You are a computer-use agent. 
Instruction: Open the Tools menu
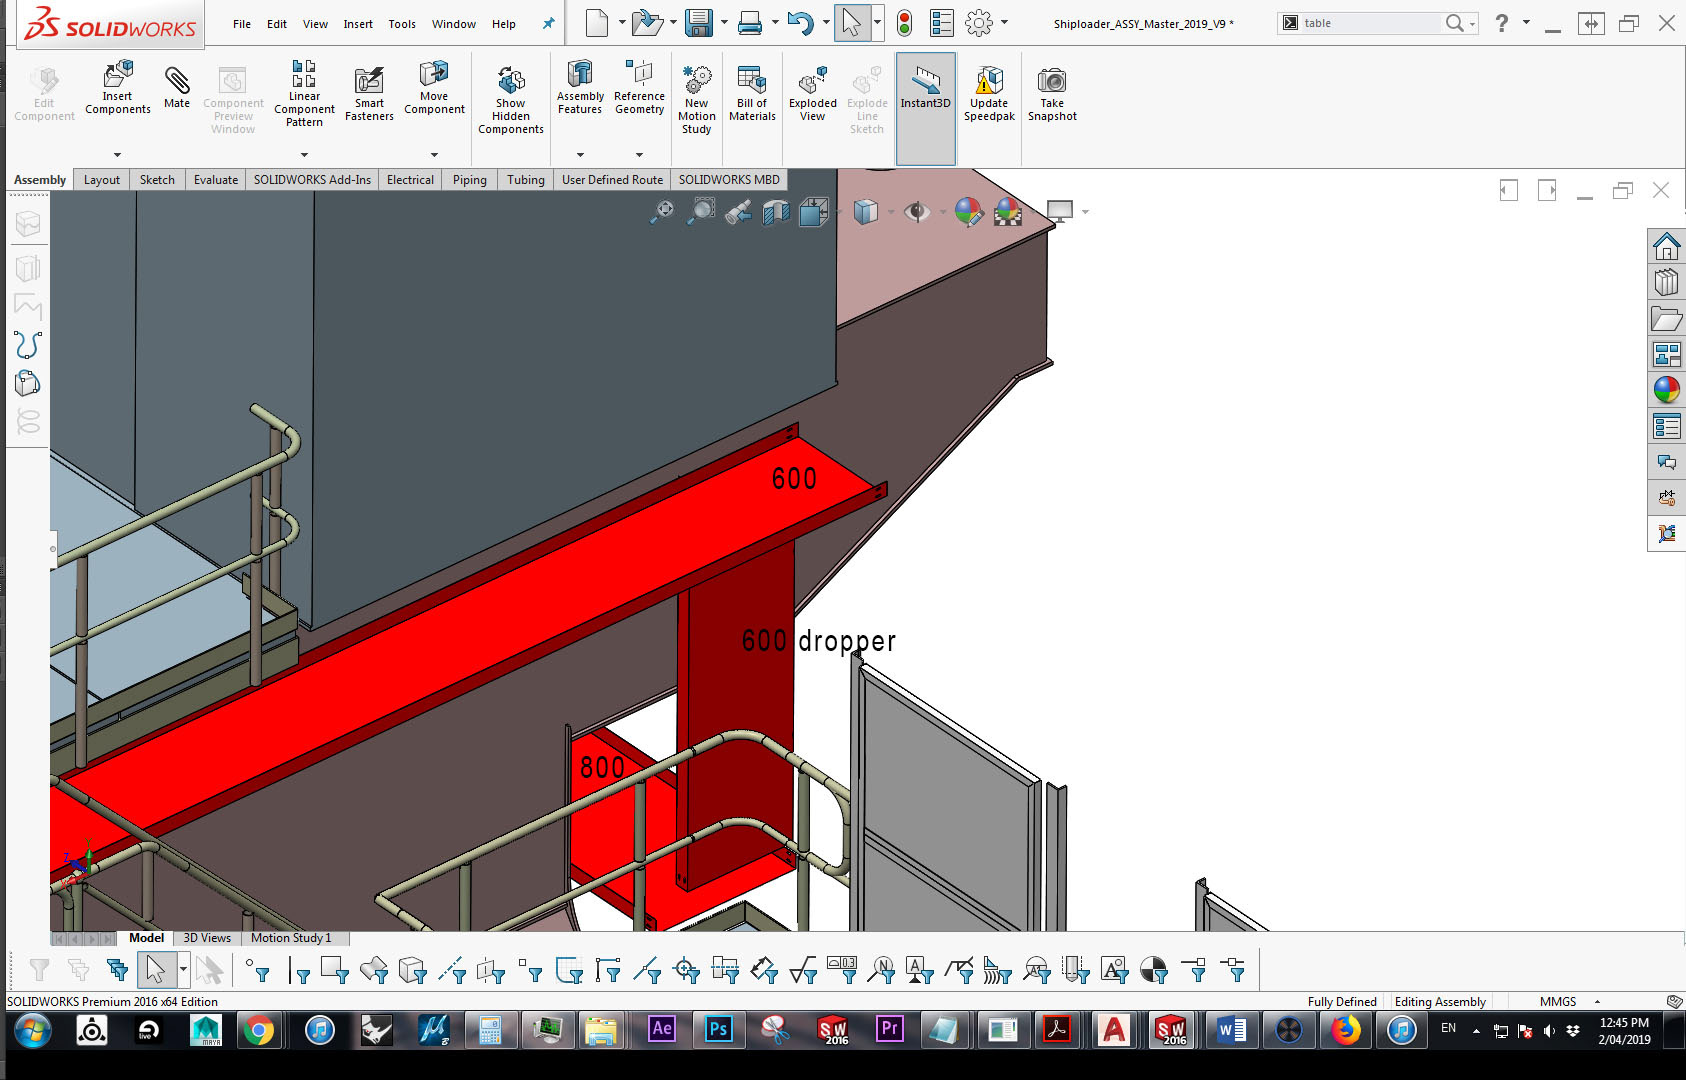click(402, 24)
